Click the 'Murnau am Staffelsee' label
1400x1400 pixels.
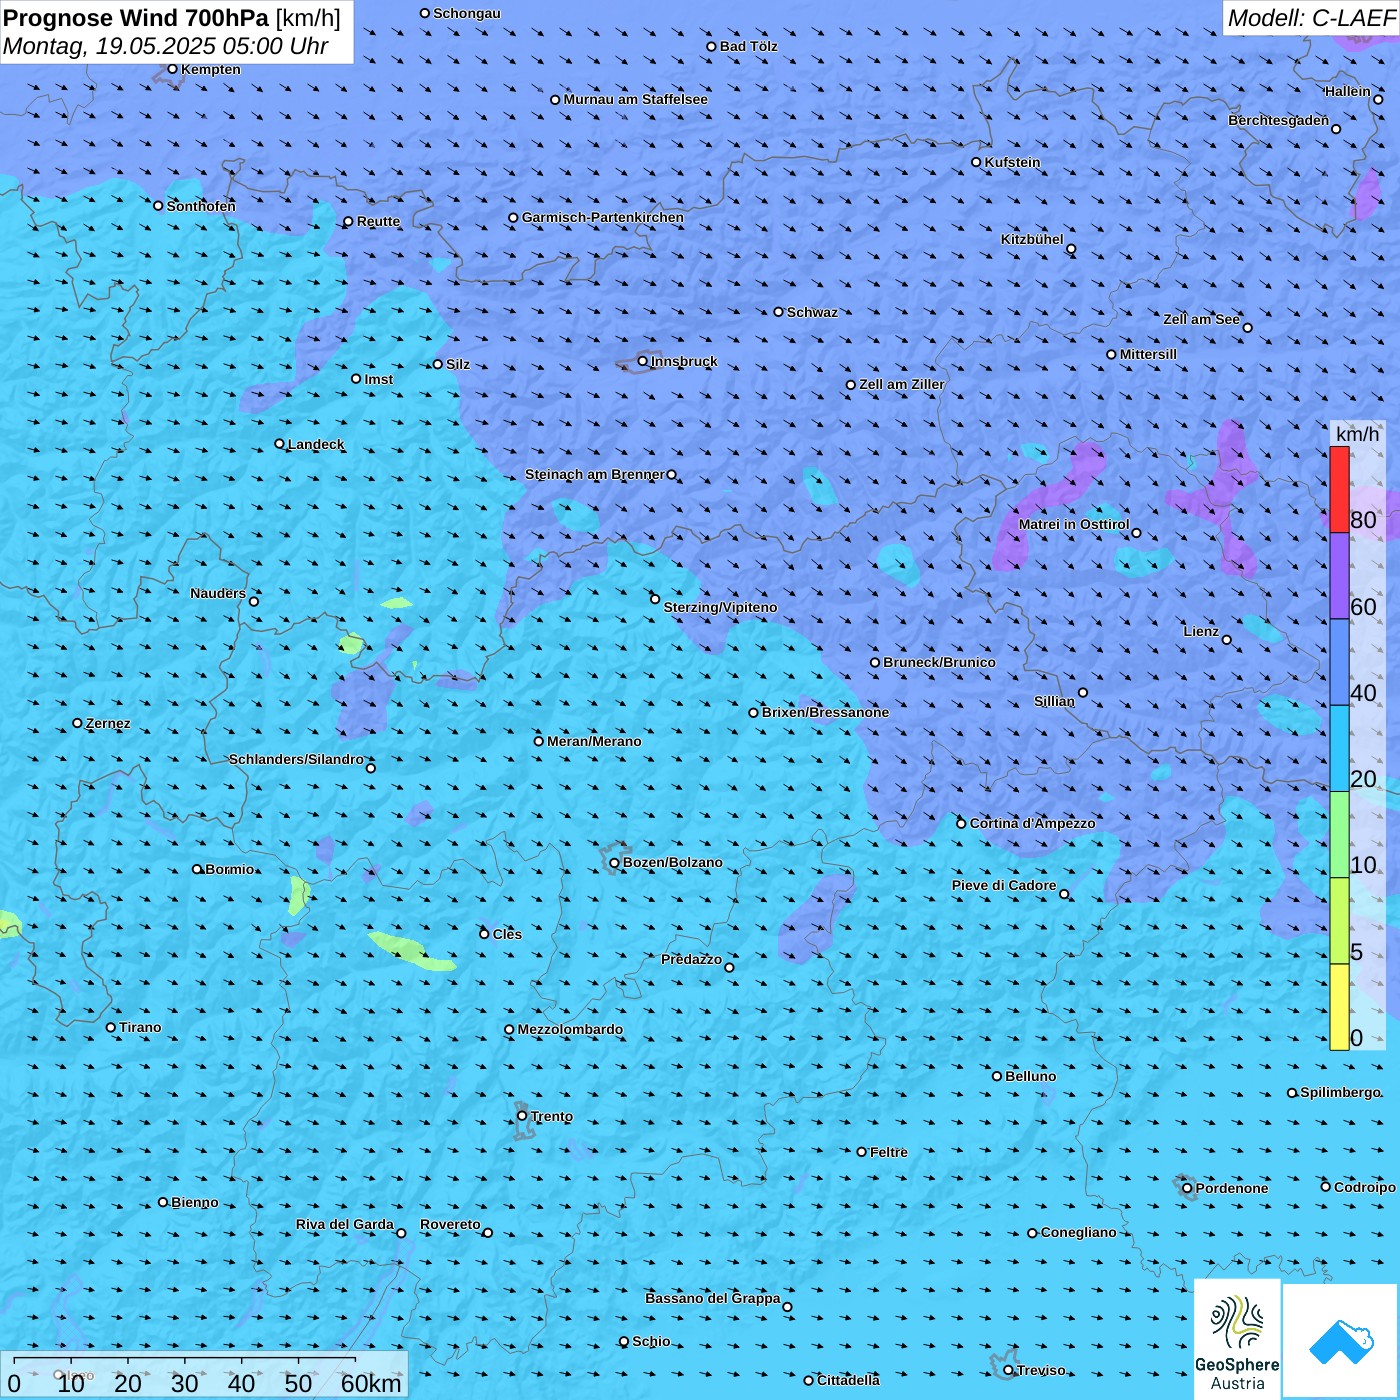click(x=636, y=99)
